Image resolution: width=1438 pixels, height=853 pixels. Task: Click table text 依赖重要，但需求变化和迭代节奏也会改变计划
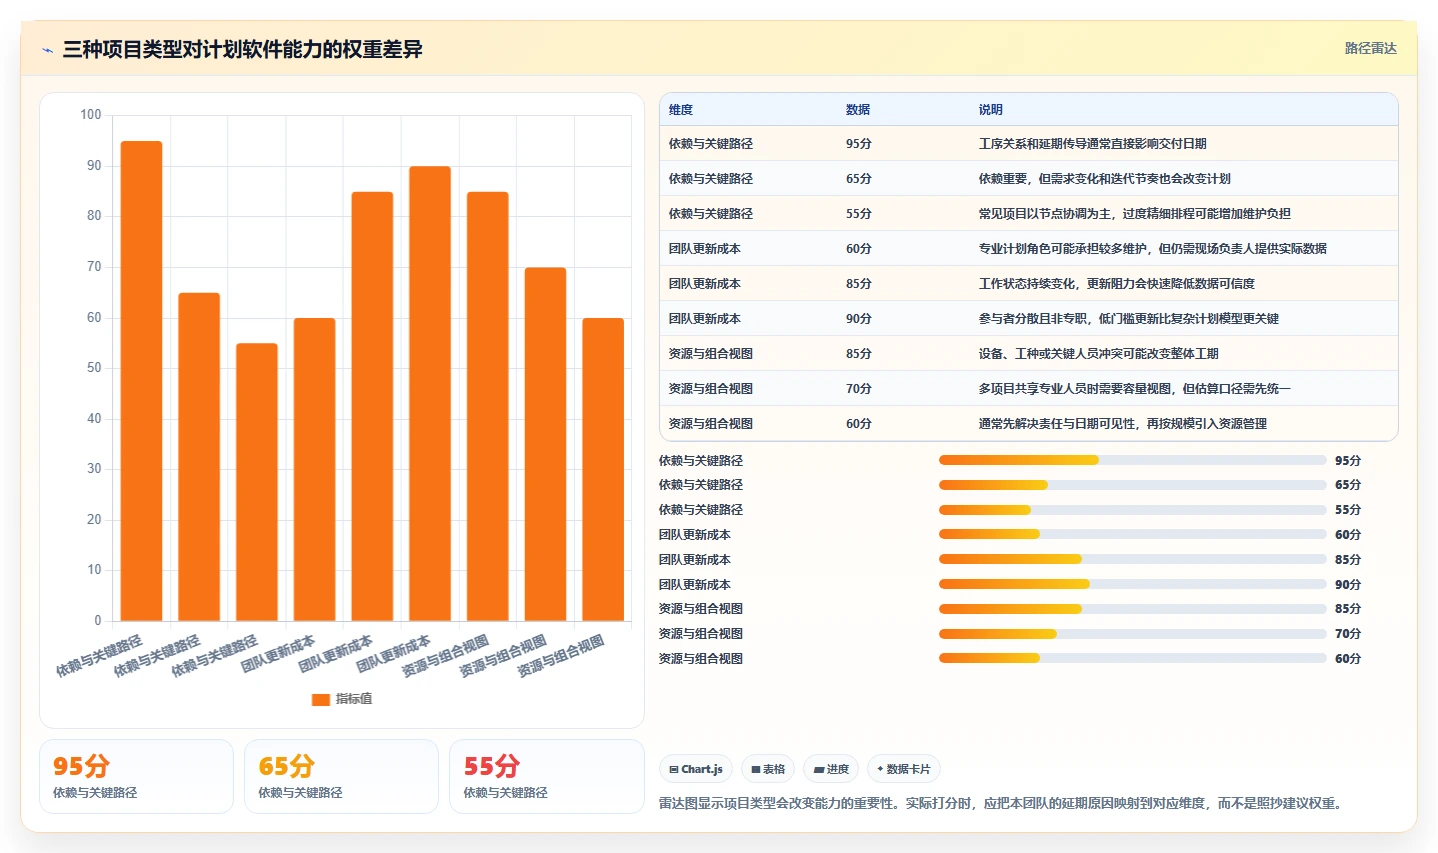[x=1104, y=179]
